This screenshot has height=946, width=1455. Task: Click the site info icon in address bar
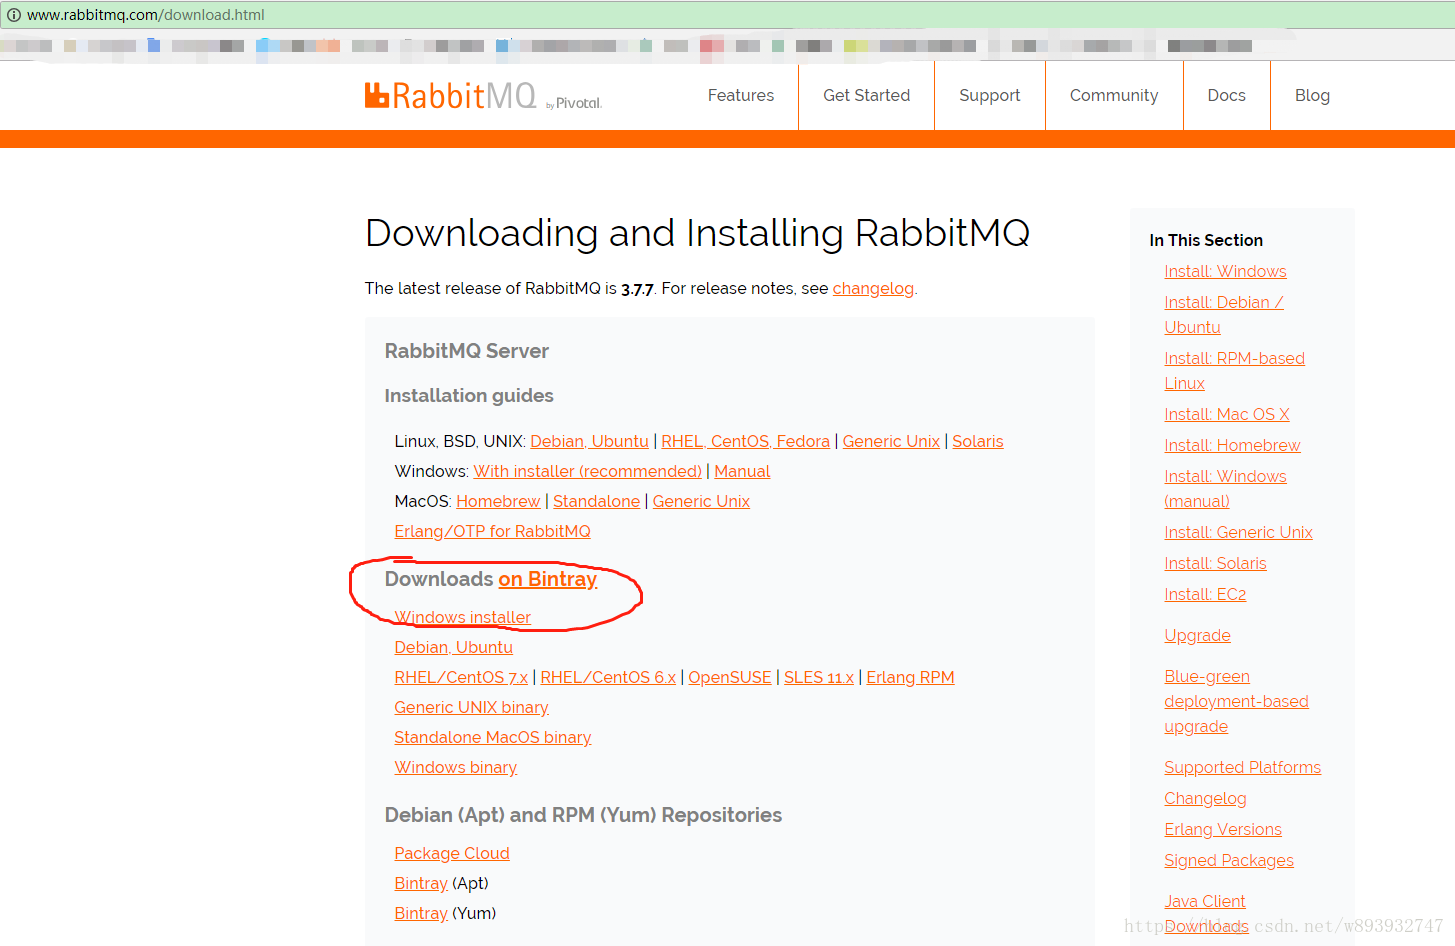pos(14,15)
